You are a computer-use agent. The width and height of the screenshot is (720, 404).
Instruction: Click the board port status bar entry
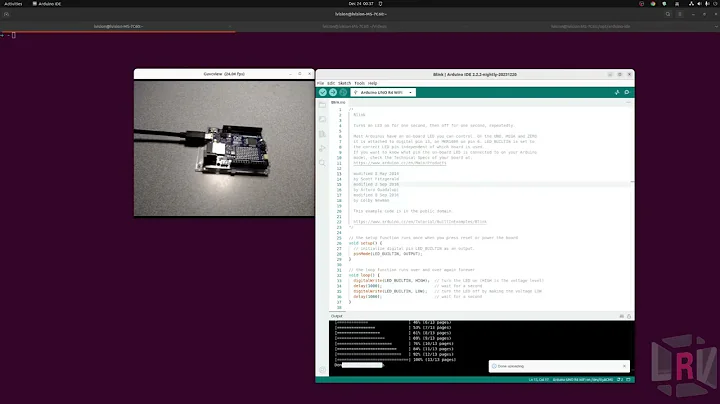coord(583,380)
